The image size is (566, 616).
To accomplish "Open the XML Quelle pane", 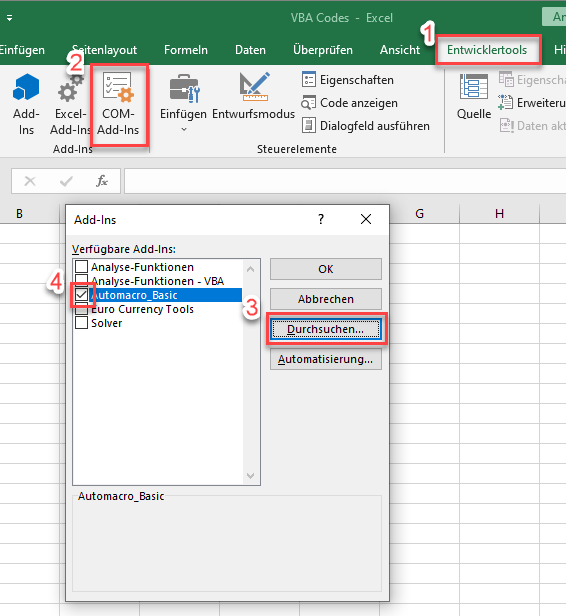I will 474,97.
